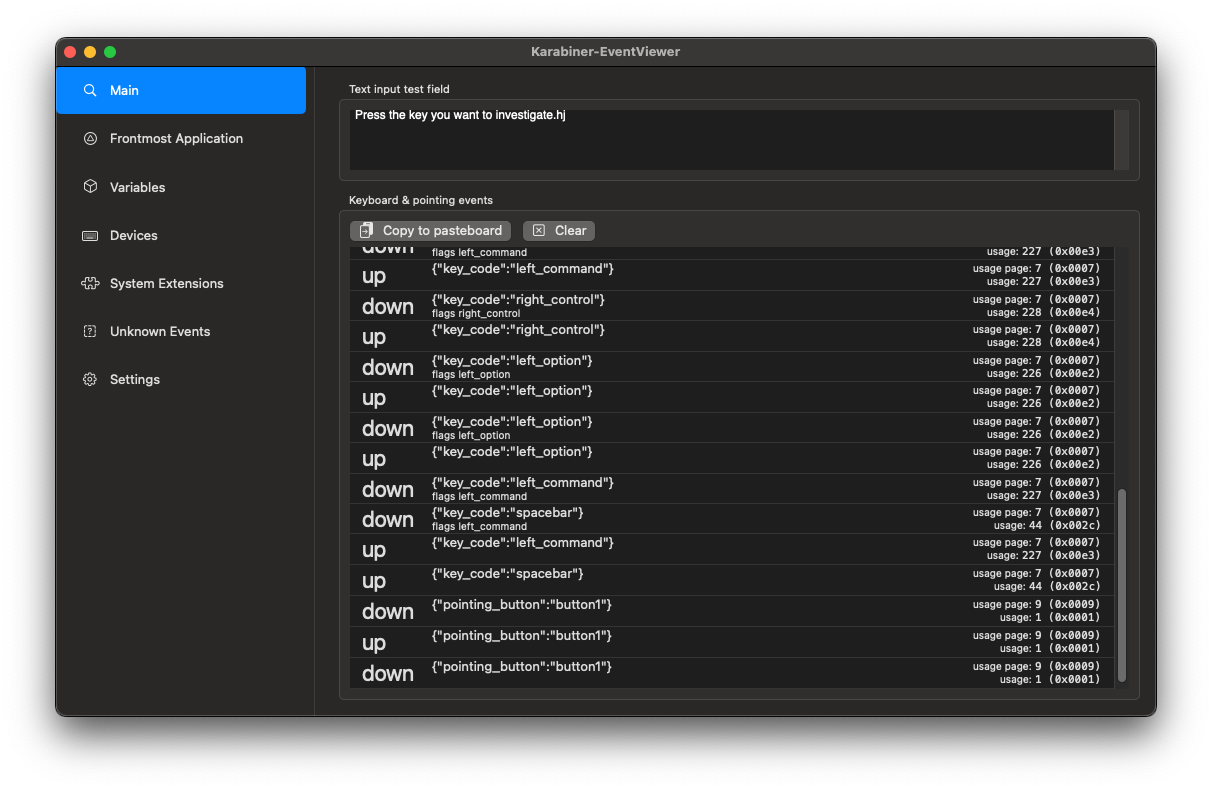Viewport: 1212px width, 790px height.
Task: Clear the events list
Action: [x=559, y=231]
